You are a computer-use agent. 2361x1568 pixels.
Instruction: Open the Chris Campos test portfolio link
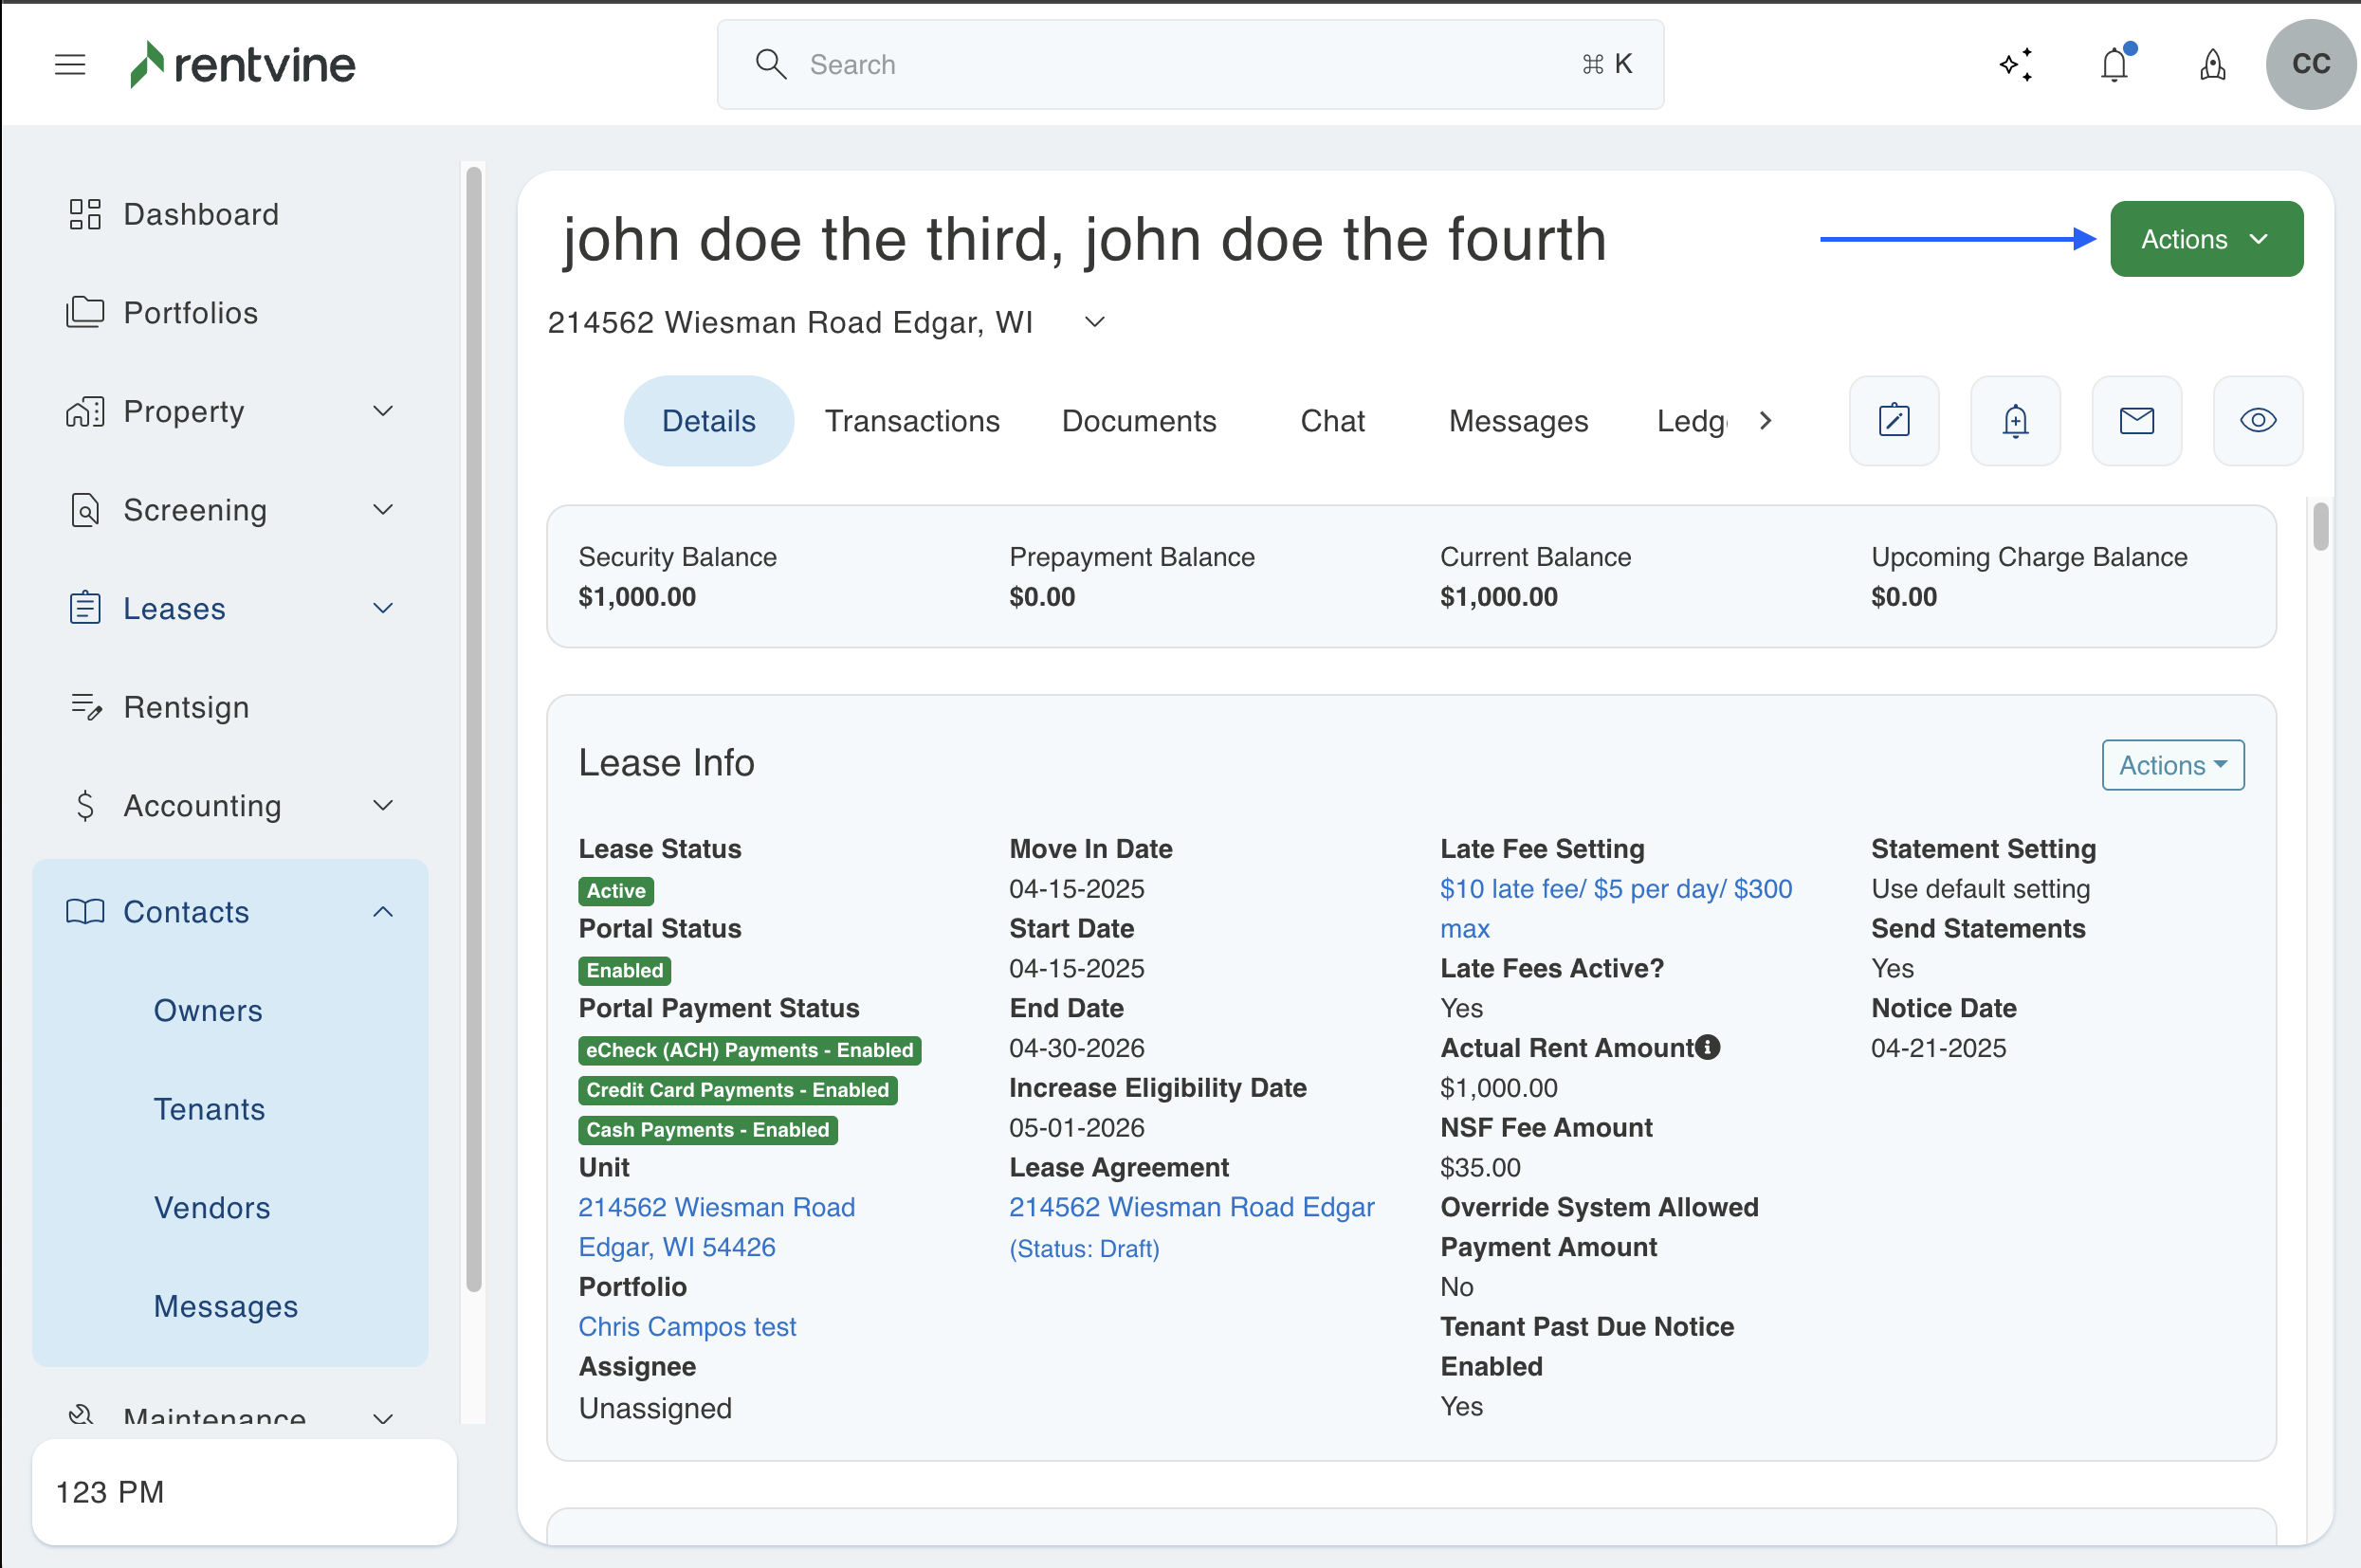(x=687, y=1326)
